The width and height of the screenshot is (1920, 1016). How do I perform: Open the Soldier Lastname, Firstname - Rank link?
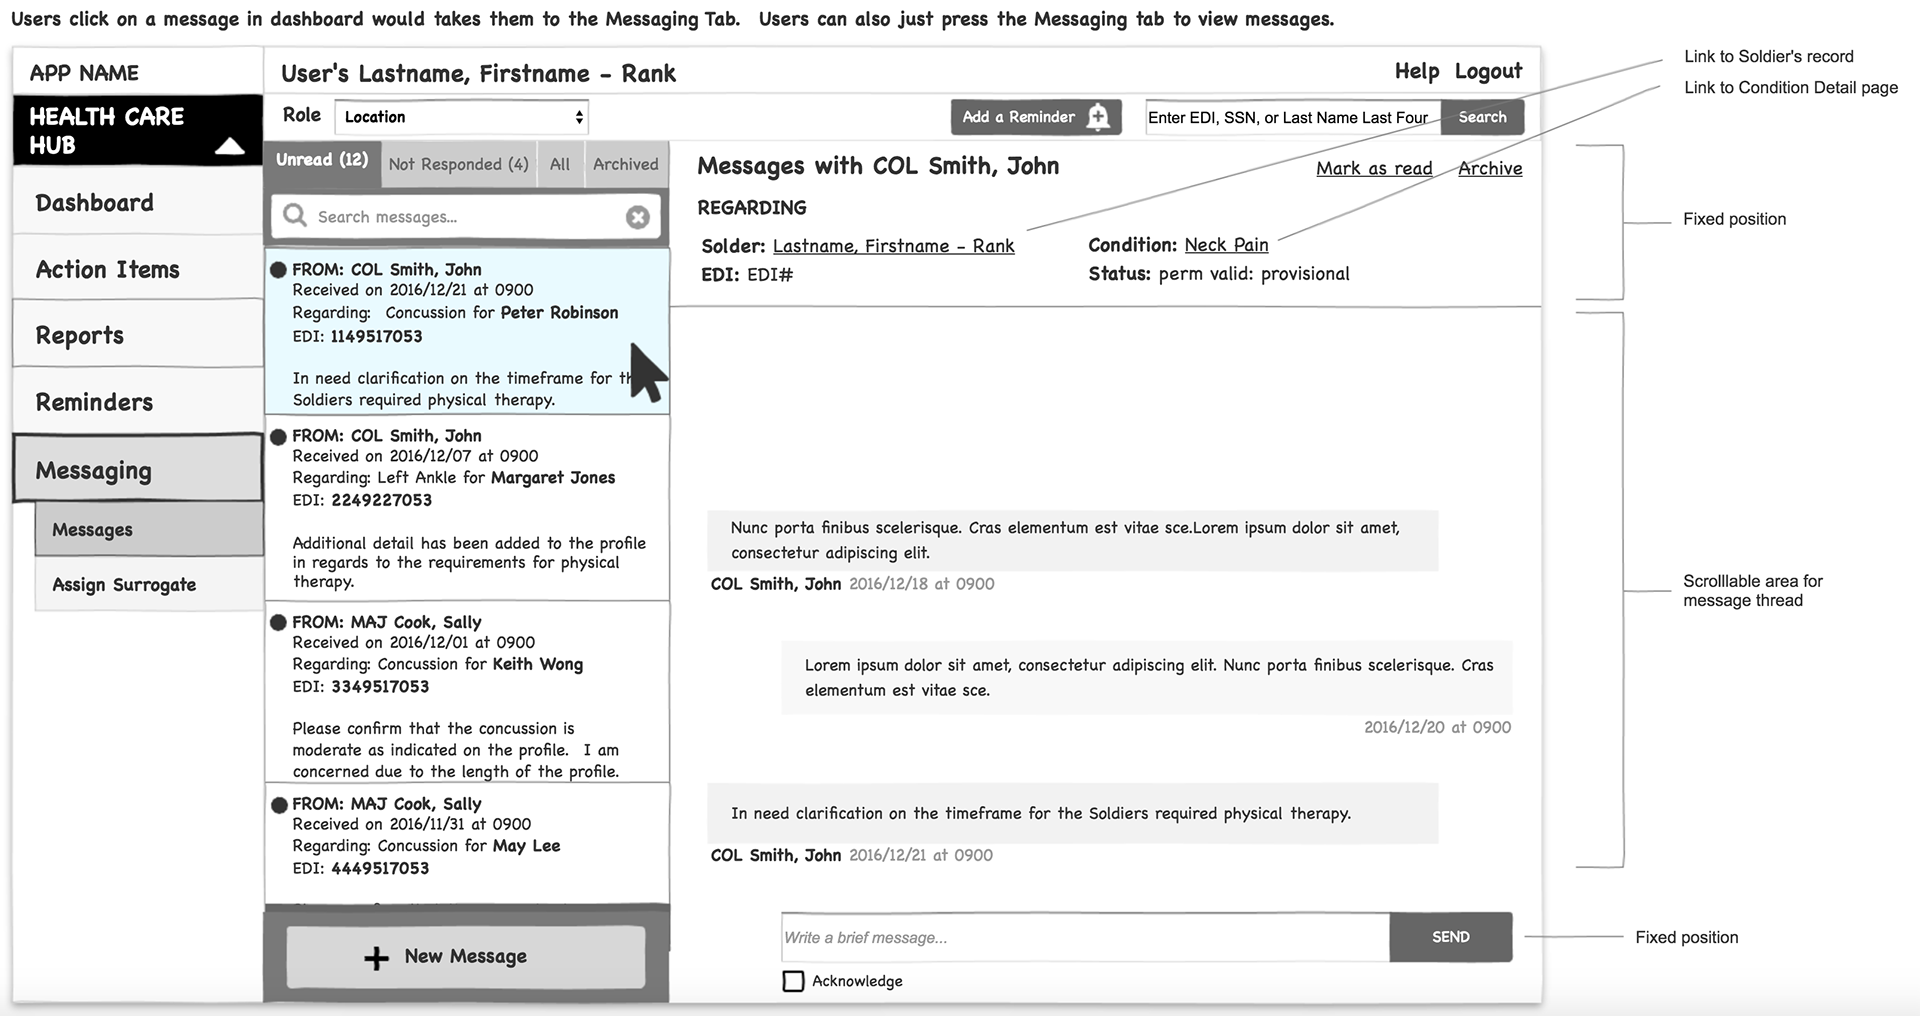click(x=893, y=246)
